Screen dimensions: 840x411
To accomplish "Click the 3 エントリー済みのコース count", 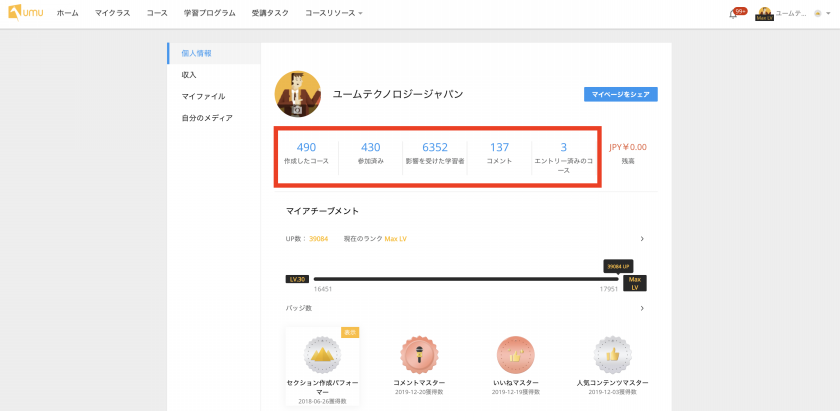I will click(x=564, y=158).
